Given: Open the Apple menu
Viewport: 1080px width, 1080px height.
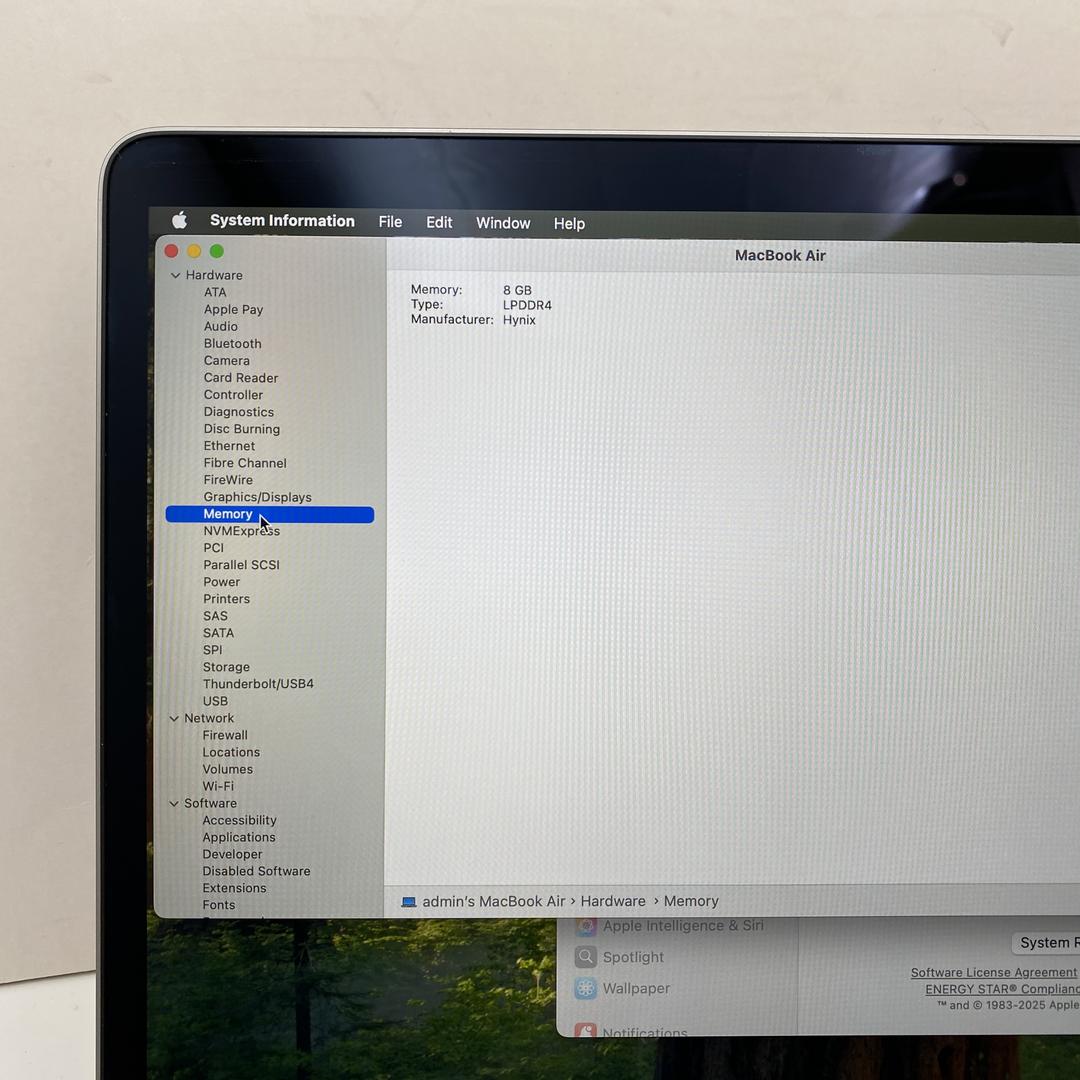Looking at the screenshot, I should click(x=180, y=220).
